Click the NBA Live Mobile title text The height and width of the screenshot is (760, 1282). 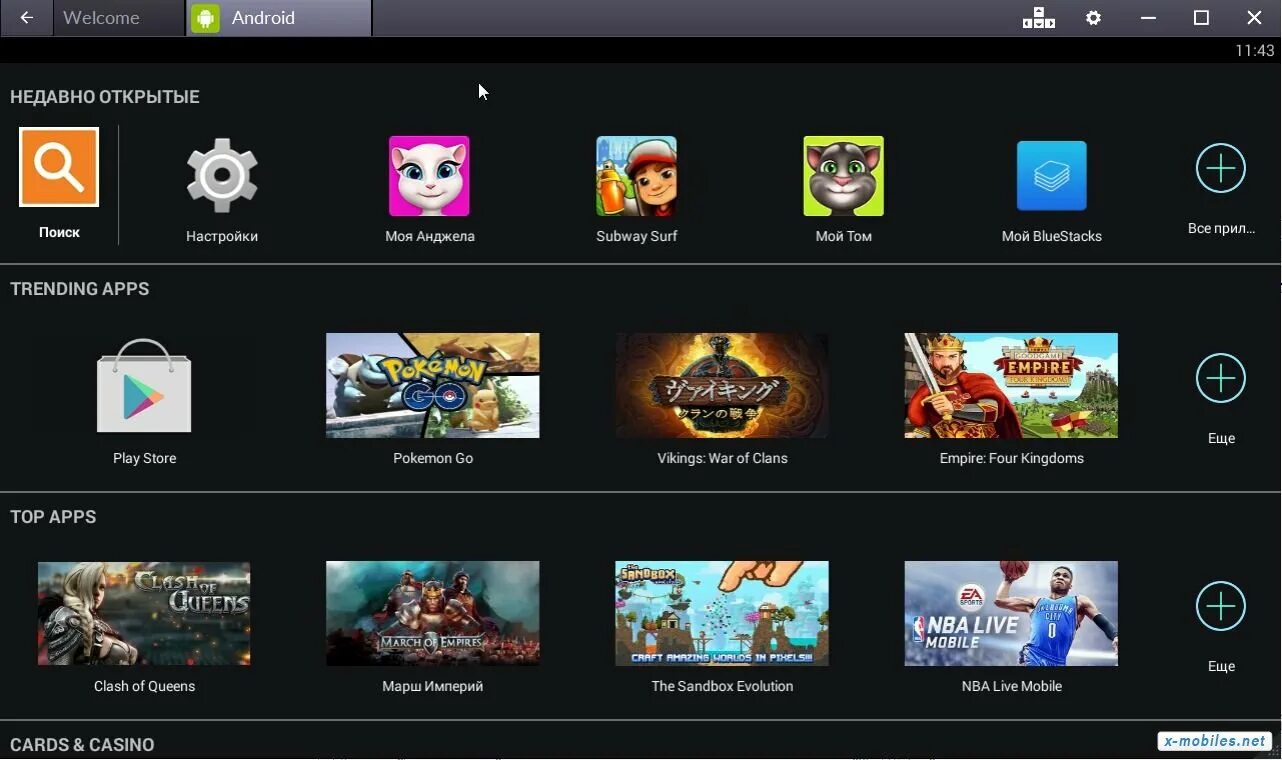click(1011, 687)
